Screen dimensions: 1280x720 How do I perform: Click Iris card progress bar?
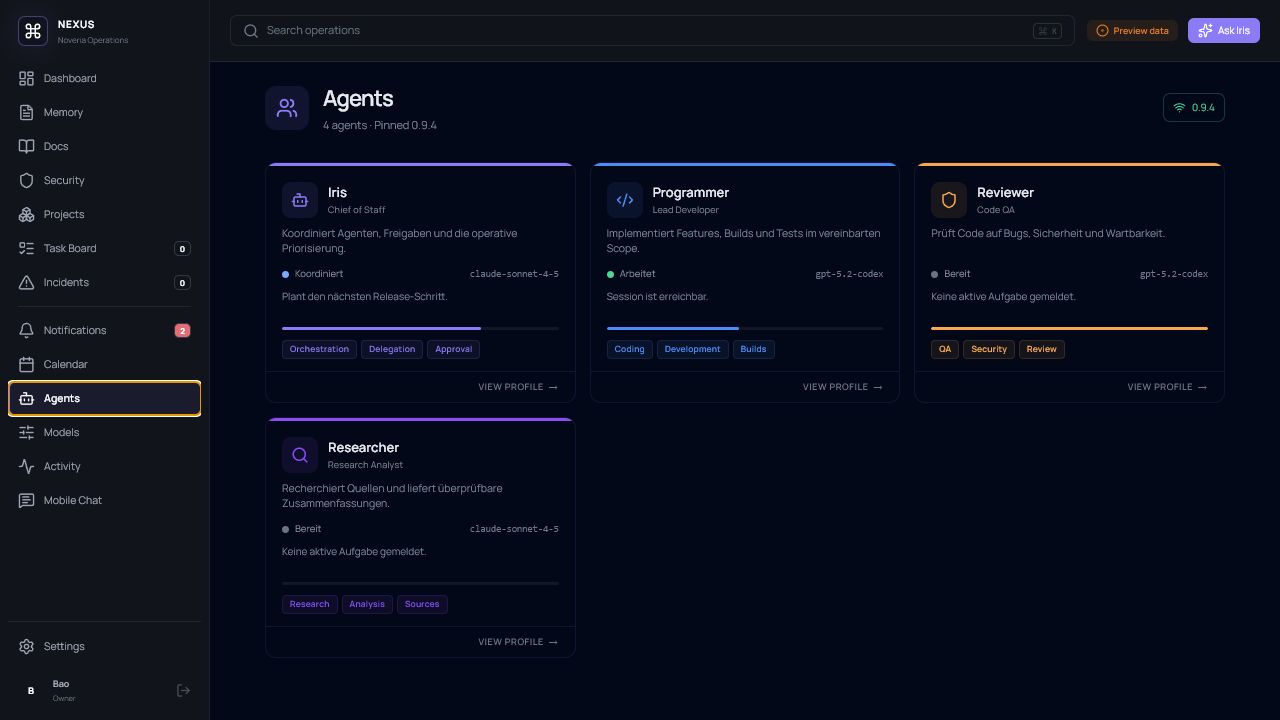tap(420, 328)
